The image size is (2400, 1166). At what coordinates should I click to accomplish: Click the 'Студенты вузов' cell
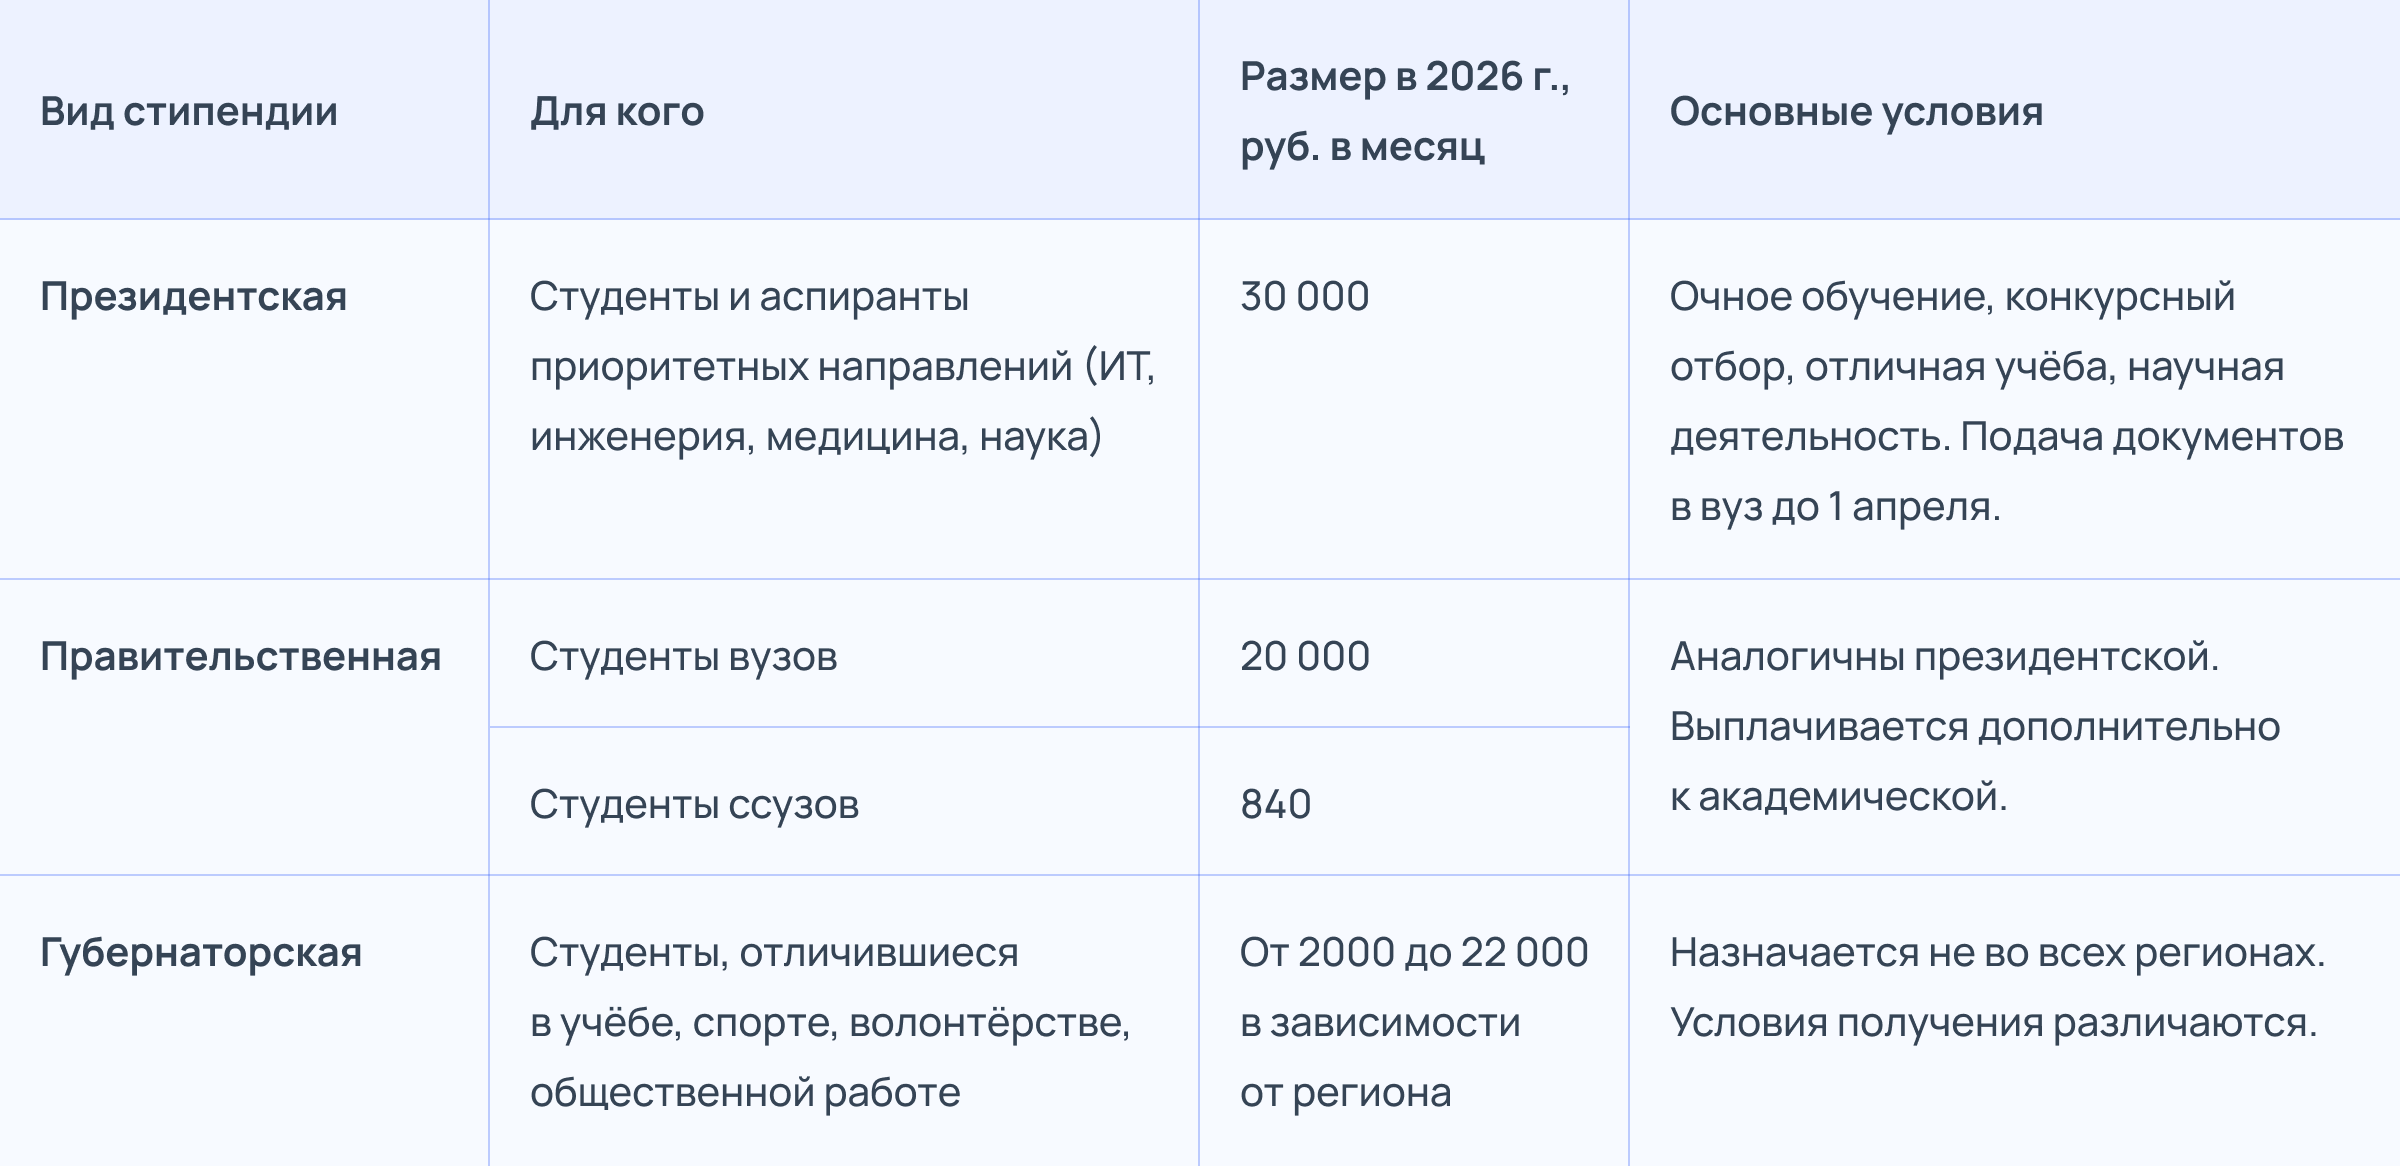tap(683, 657)
